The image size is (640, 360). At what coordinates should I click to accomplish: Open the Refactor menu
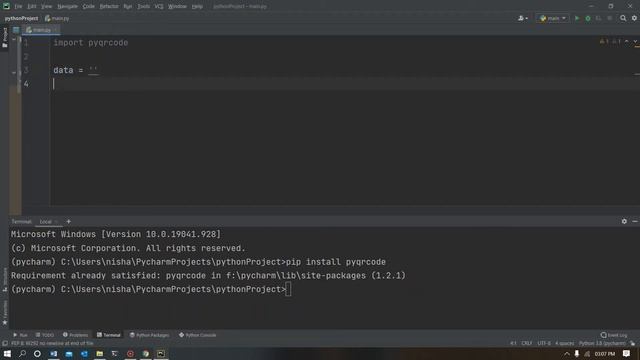coord(109,7)
